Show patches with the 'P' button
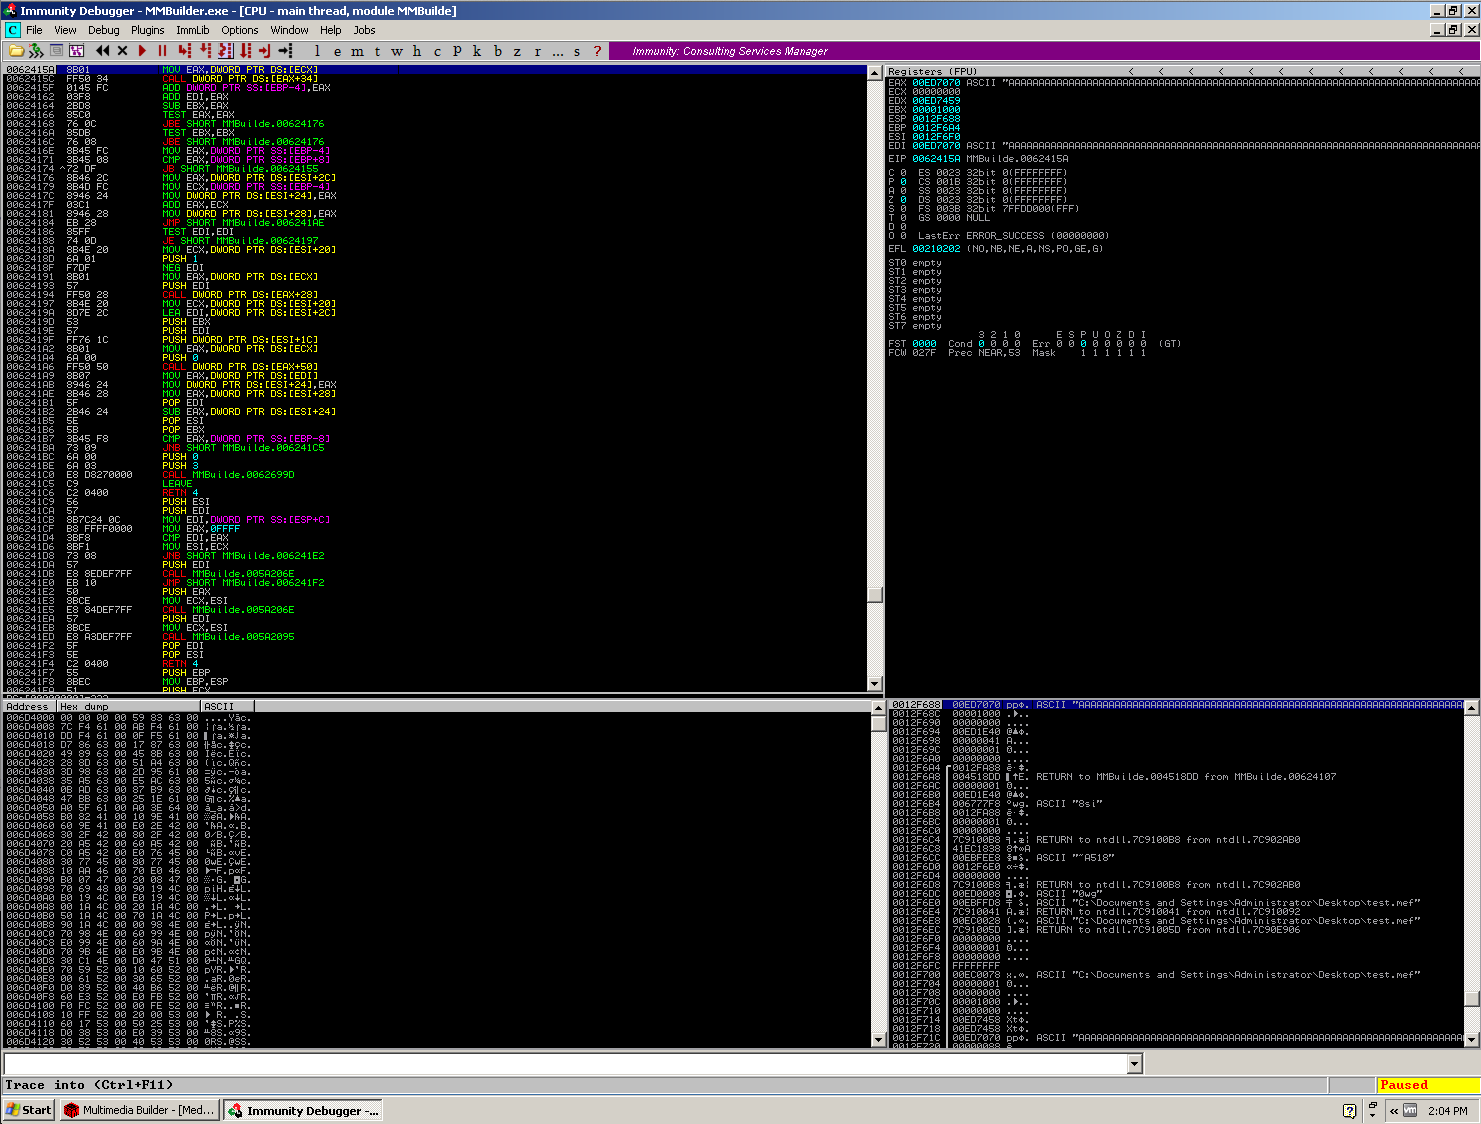The height and width of the screenshot is (1124, 1481). click(x=457, y=51)
